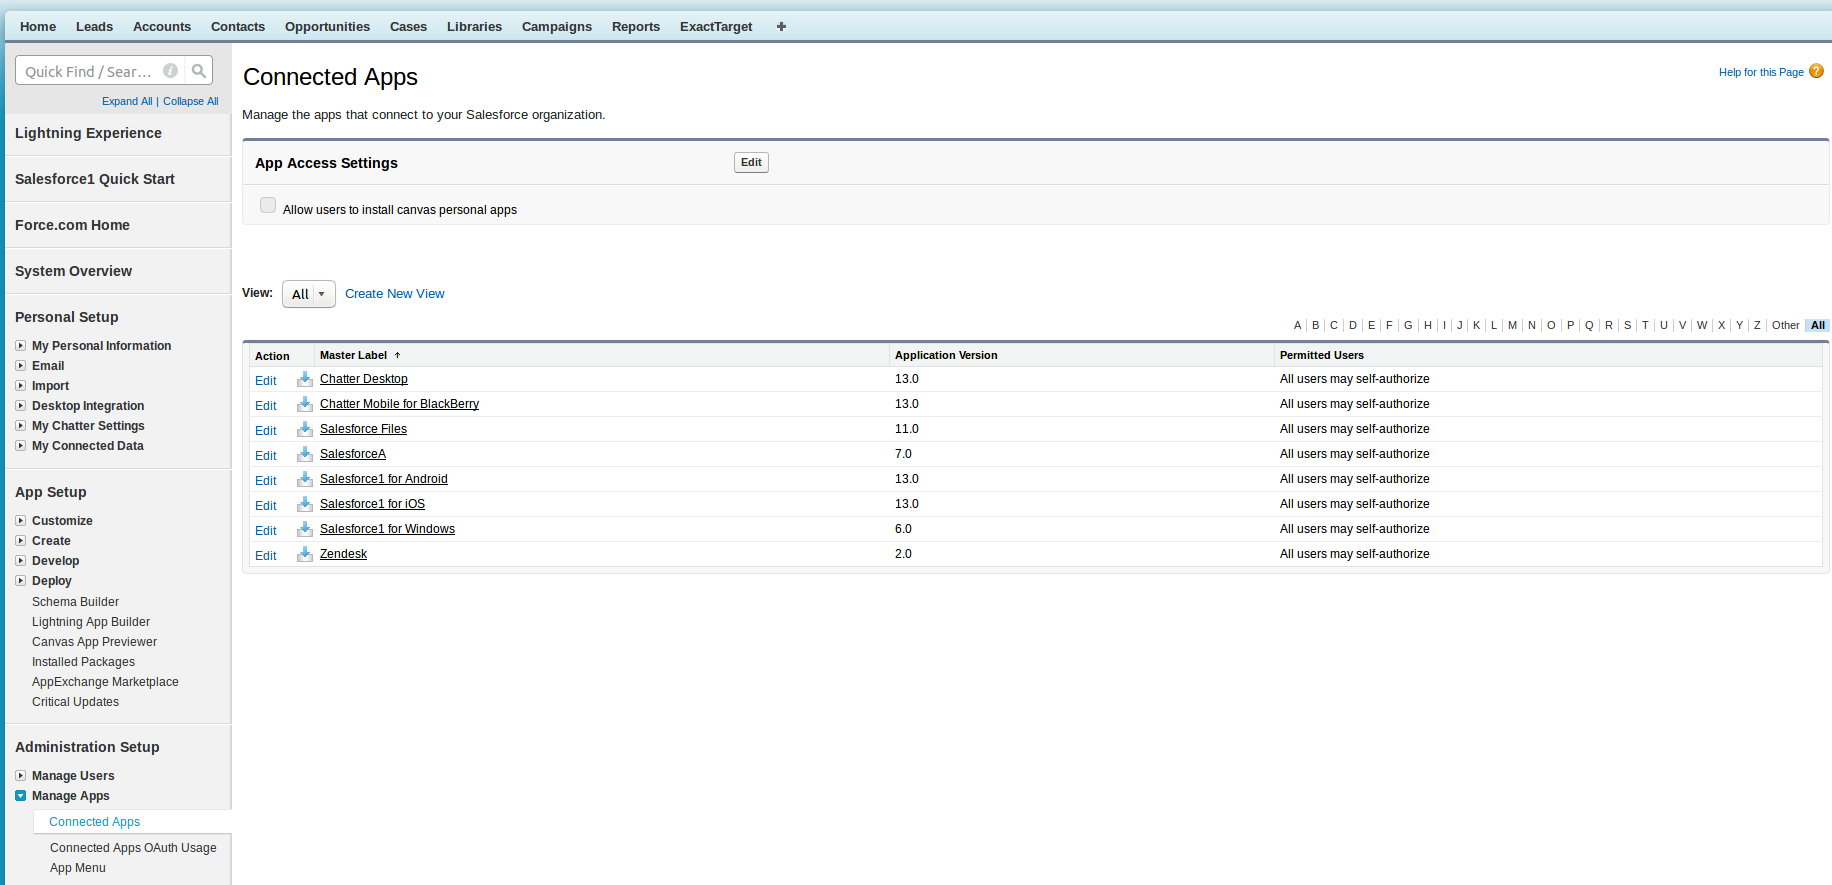Click the plus icon in the top tab bar
This screenshot has height=885, width=1832.
pos(781,27)
